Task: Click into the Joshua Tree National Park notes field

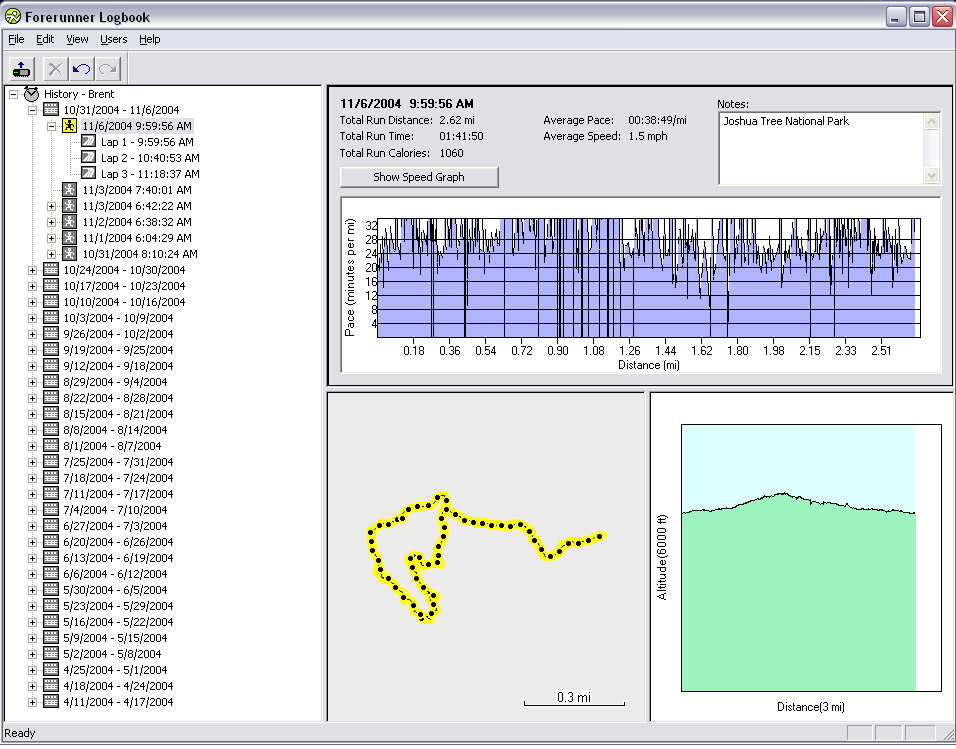Action: [x=822, y=148]
